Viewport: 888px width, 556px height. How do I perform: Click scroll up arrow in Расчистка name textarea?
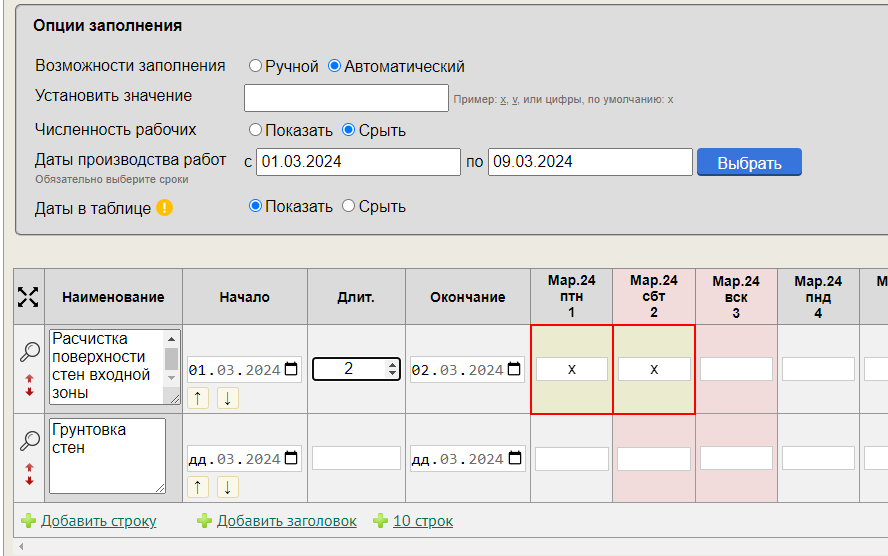click(171, 339)
